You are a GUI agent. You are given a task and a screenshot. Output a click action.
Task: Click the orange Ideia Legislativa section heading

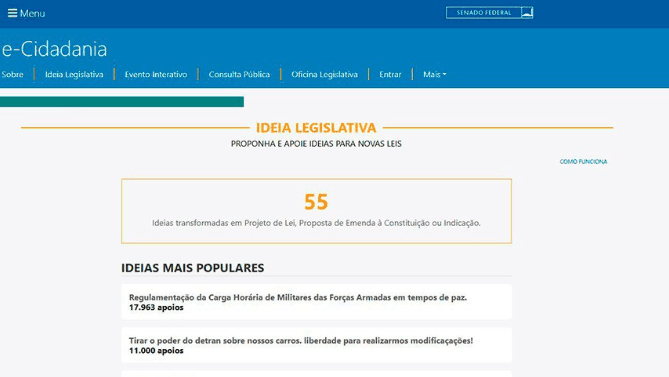point(316,128)
